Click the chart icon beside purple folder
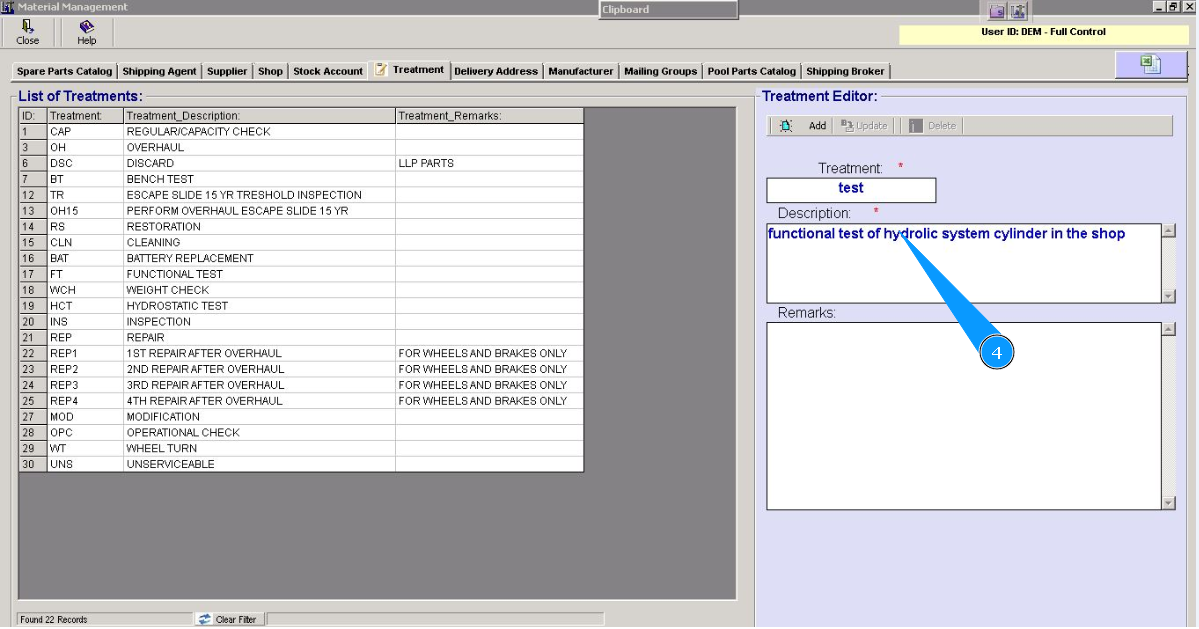The width and height of the screenshot is (1199, 629). tap(1018, 11)
